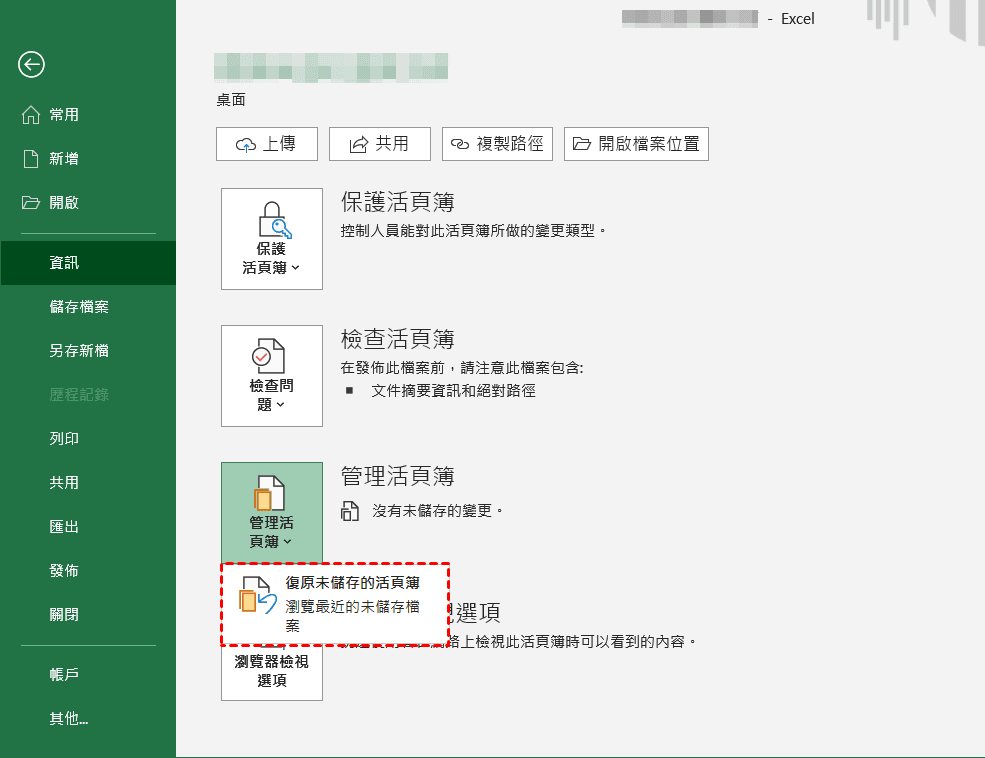The height and width of the screenshot is (758, 985).
Task: Expand the 保護活頁簿 dropdown chevron
Action: pos(293,267)
